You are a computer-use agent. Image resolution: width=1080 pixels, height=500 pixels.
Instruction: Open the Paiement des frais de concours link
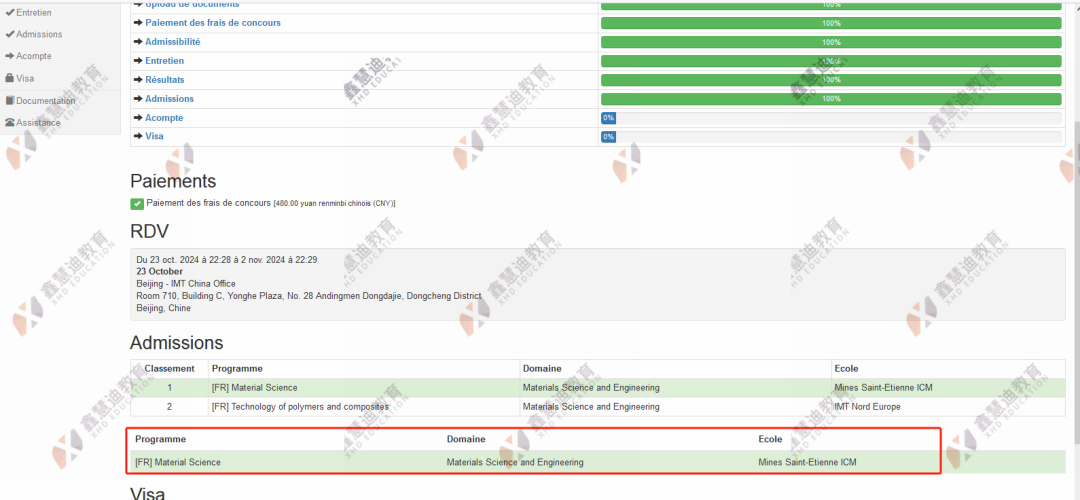point(213,23)
